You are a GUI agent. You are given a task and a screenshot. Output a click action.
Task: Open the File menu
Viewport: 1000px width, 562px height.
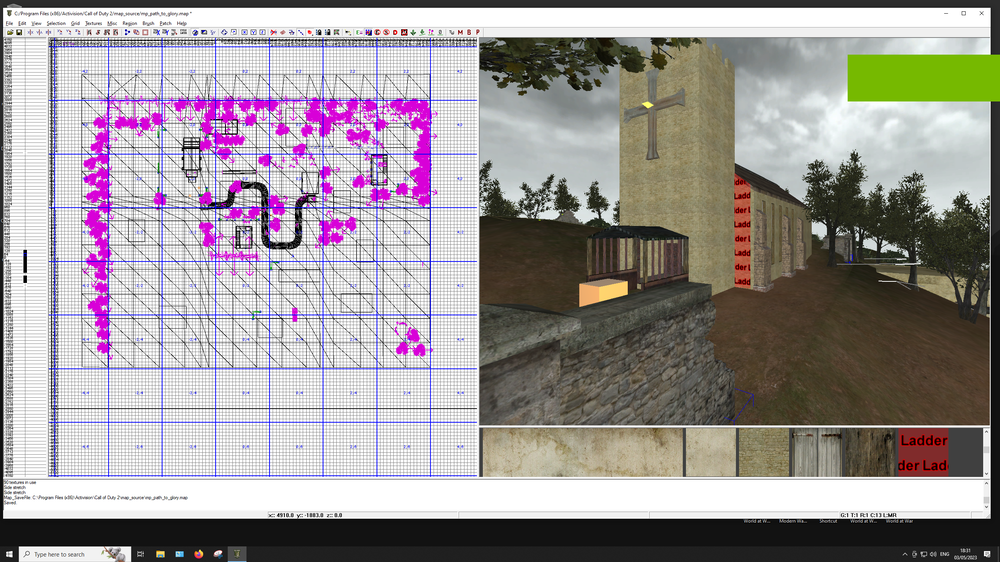coord(9,23)
